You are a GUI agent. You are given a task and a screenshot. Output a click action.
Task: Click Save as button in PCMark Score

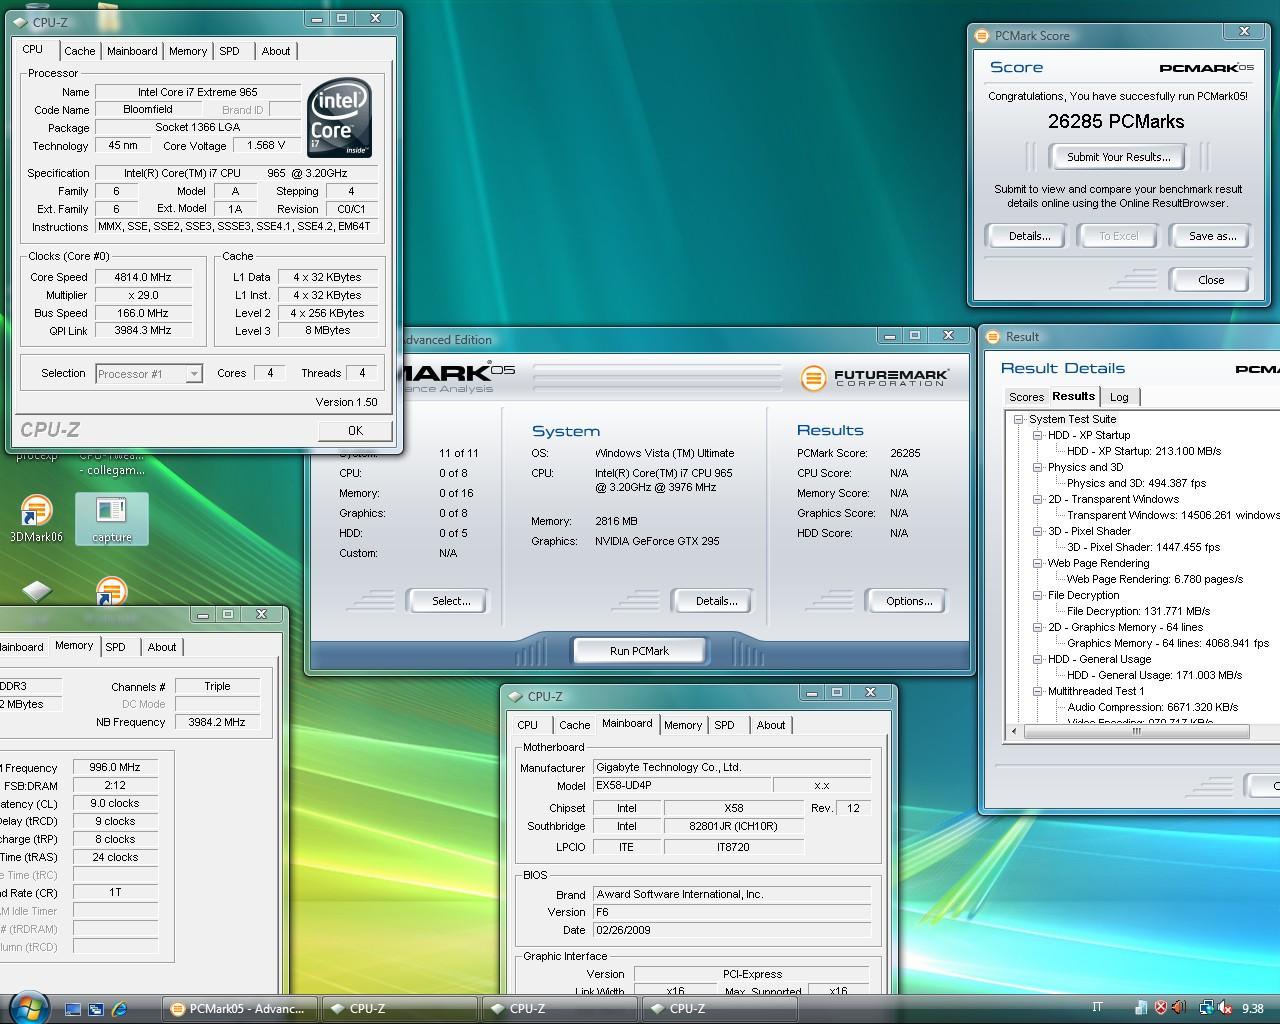(1212, 236)
